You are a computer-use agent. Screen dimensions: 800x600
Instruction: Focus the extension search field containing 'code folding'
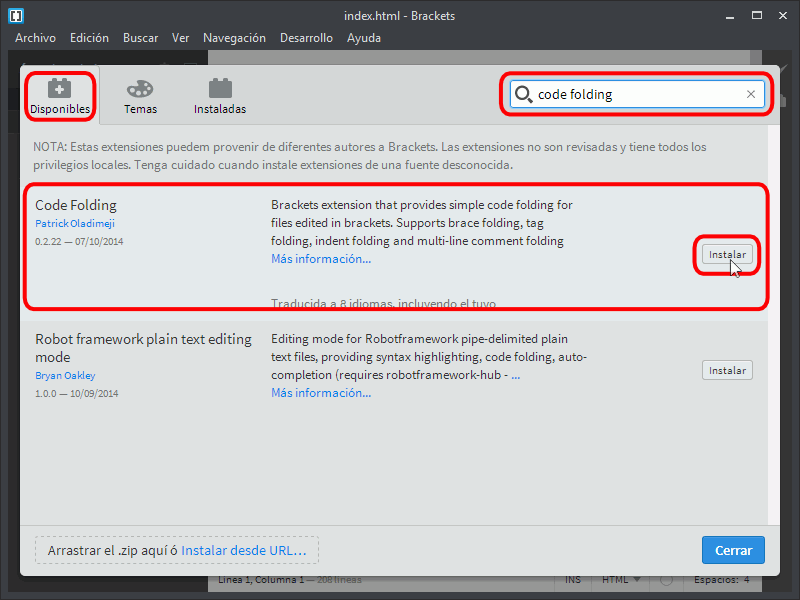(x=638, y=94)
